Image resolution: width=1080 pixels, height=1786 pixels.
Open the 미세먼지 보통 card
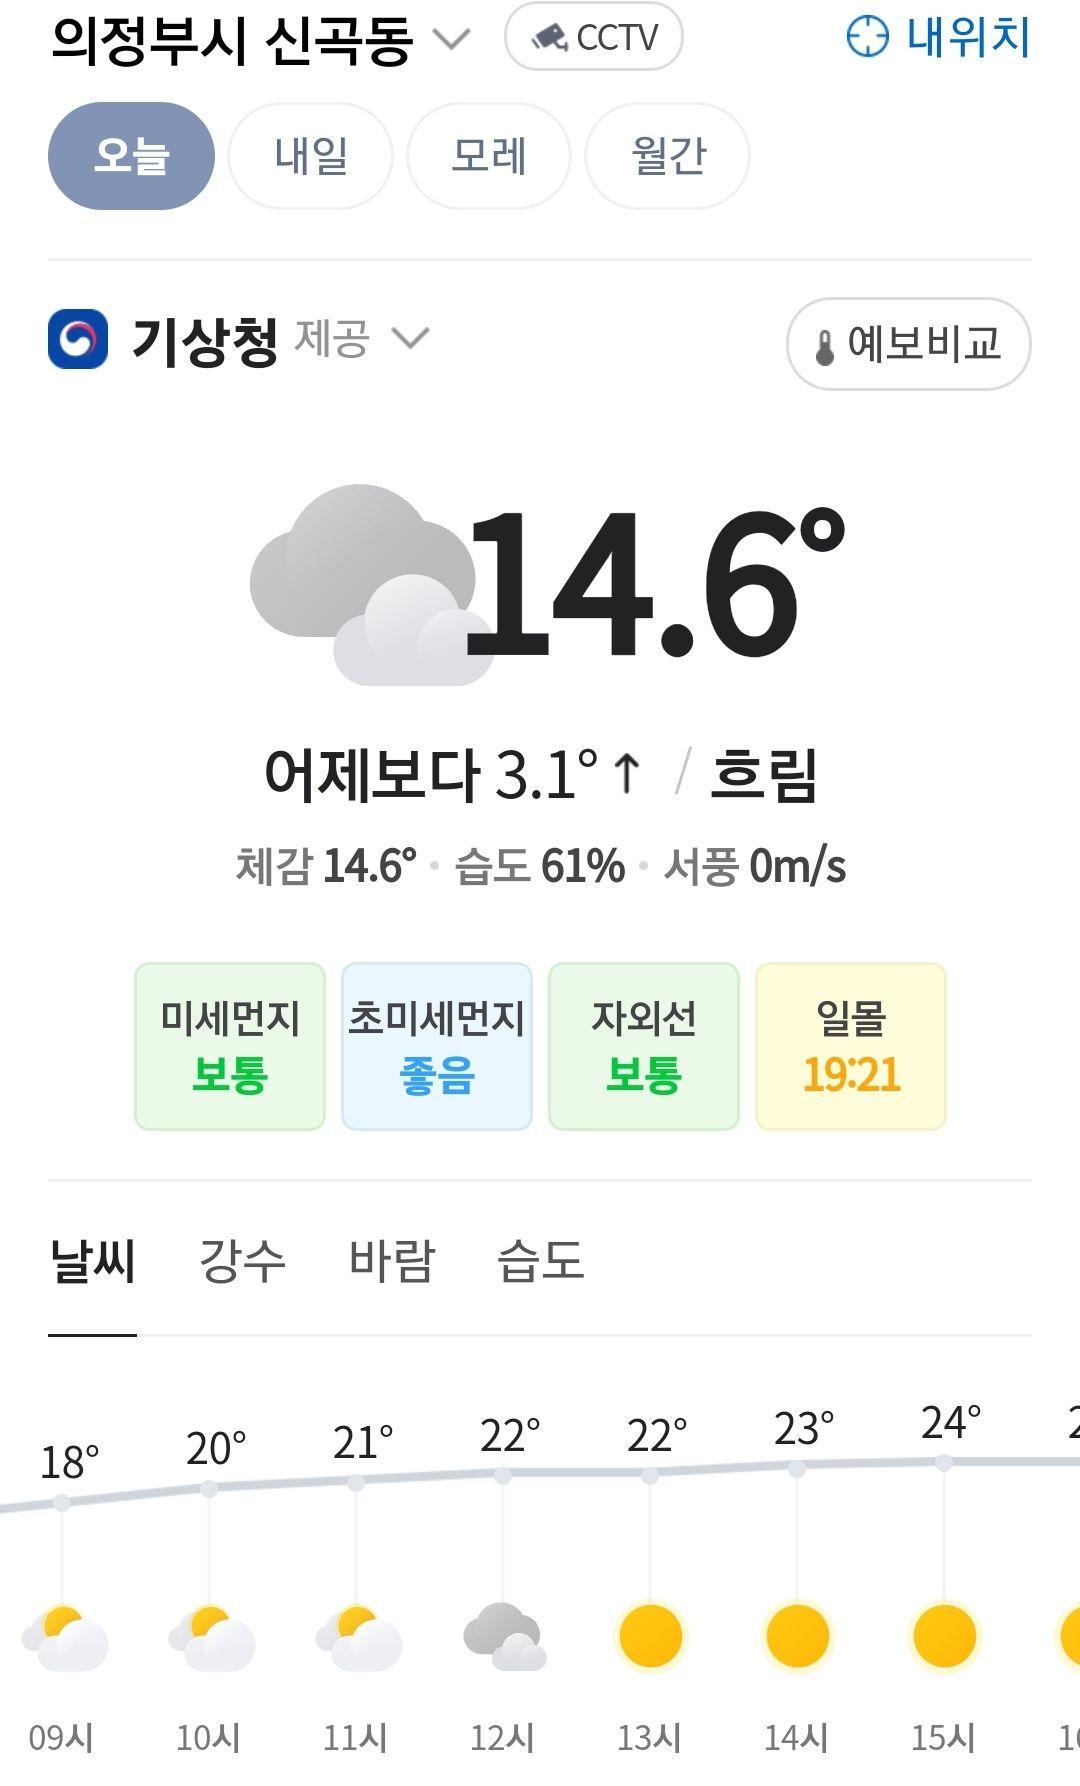[230, 1046]
